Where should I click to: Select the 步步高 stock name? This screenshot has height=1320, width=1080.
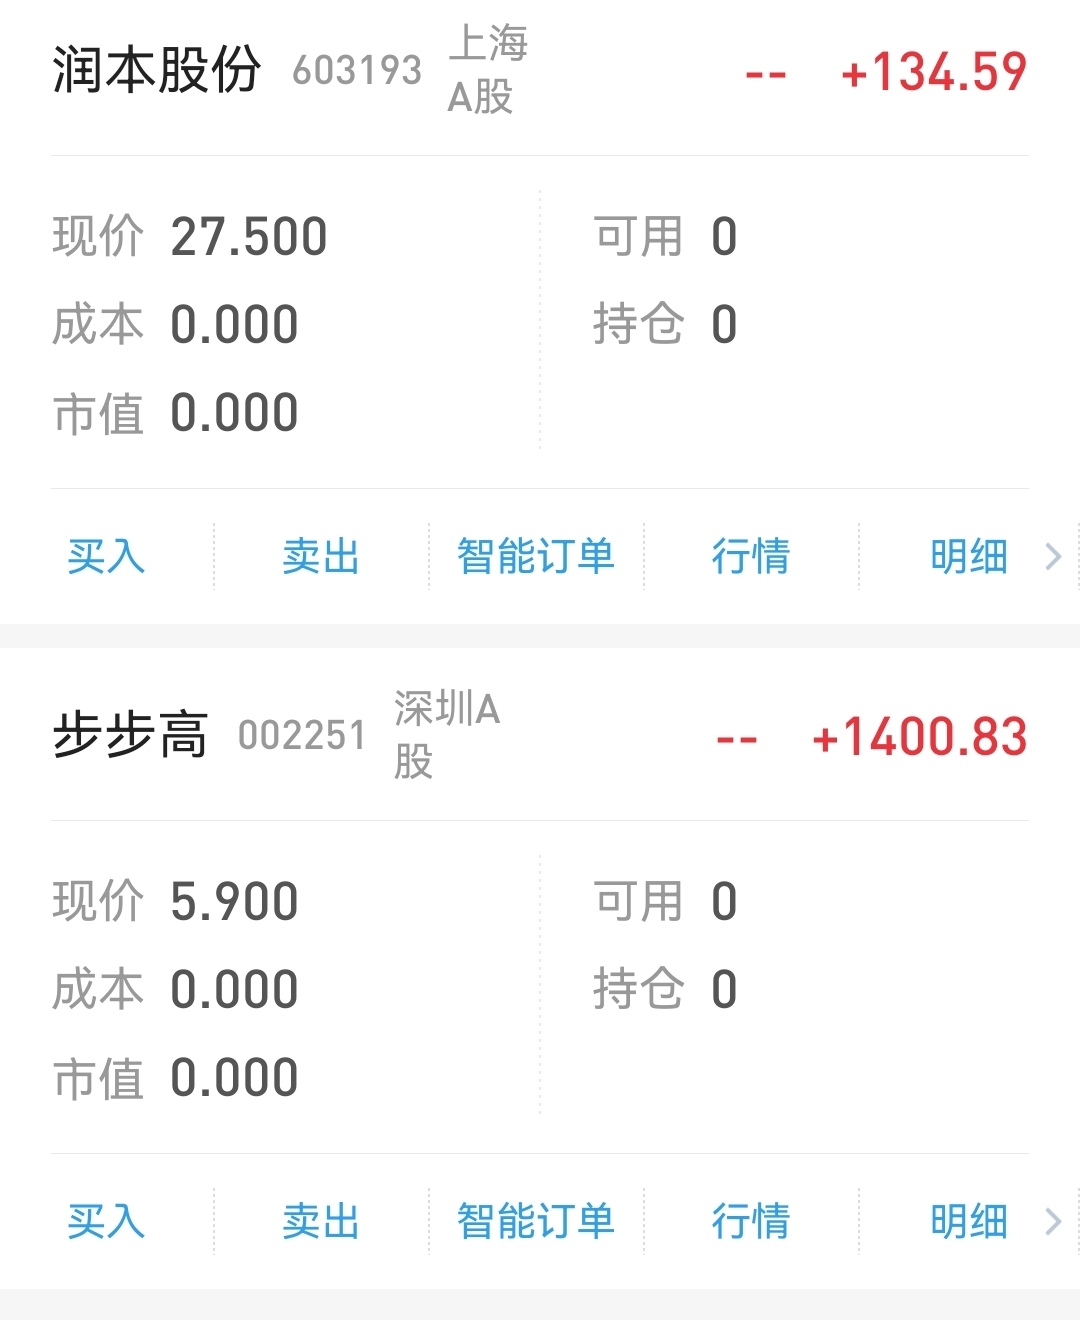click(x=130, y=736)
